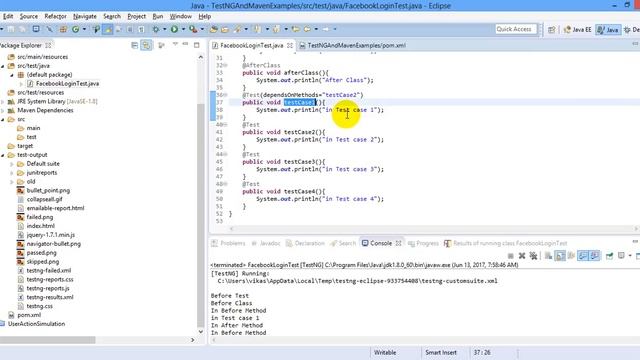Click the Clear Console icon
The height and width of the screenshot is (360, 640).
tap(548, 256)
